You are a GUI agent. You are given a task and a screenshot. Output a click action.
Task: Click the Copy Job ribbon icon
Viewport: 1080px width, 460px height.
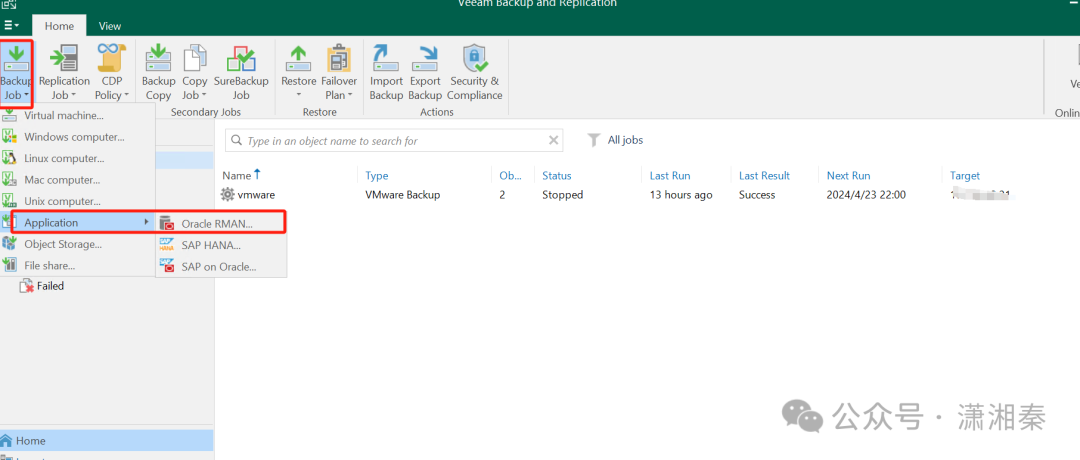tap(194, 58)
